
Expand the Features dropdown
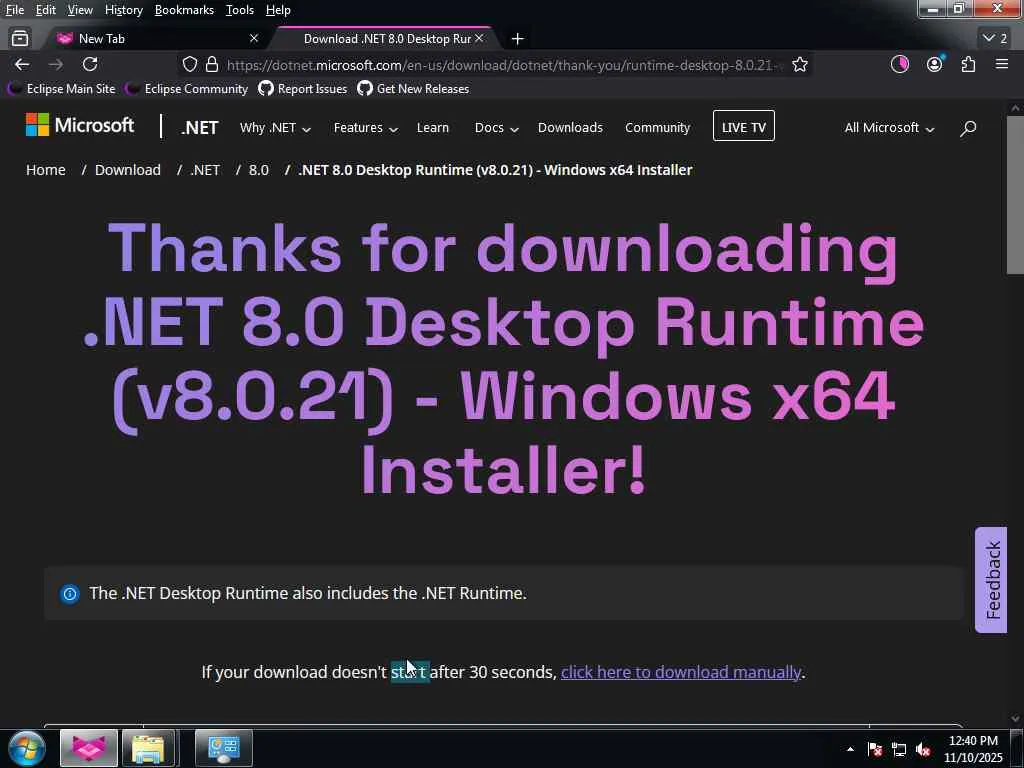point(366,128)
